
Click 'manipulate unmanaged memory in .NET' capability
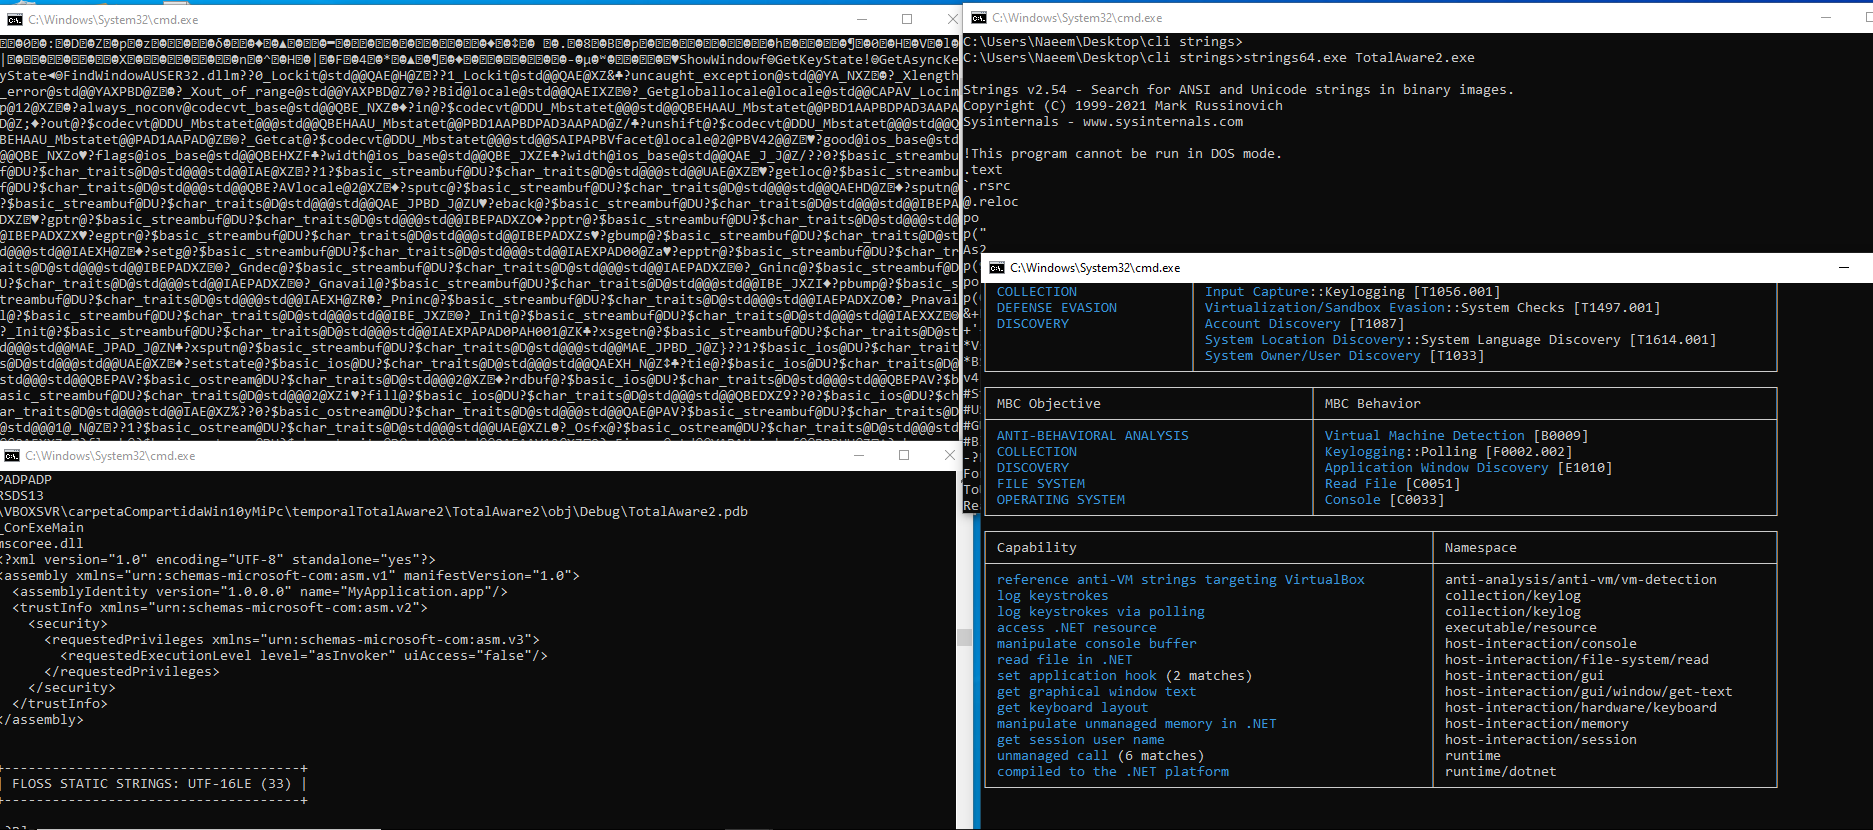1137,724
